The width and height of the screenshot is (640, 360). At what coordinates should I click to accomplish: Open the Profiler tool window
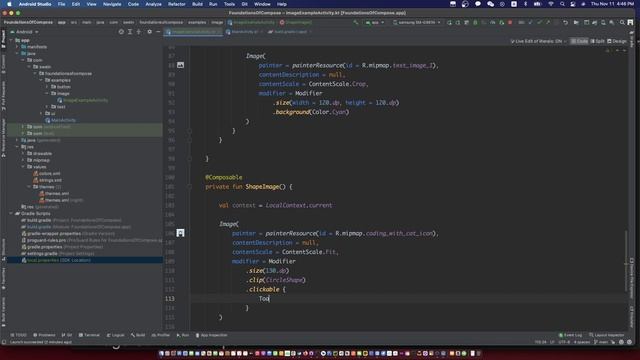(x=161, y=335)
